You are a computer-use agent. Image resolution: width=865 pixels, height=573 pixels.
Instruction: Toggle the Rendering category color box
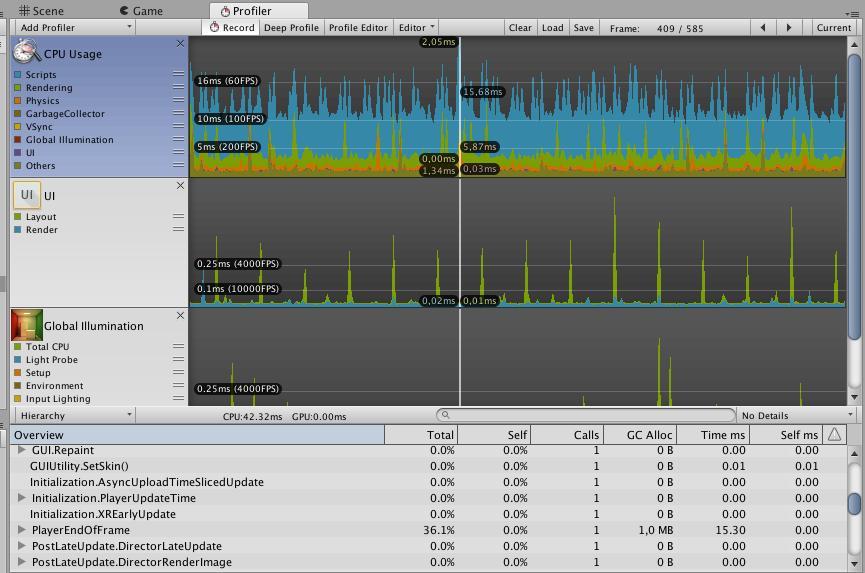(x=18, y=88)
